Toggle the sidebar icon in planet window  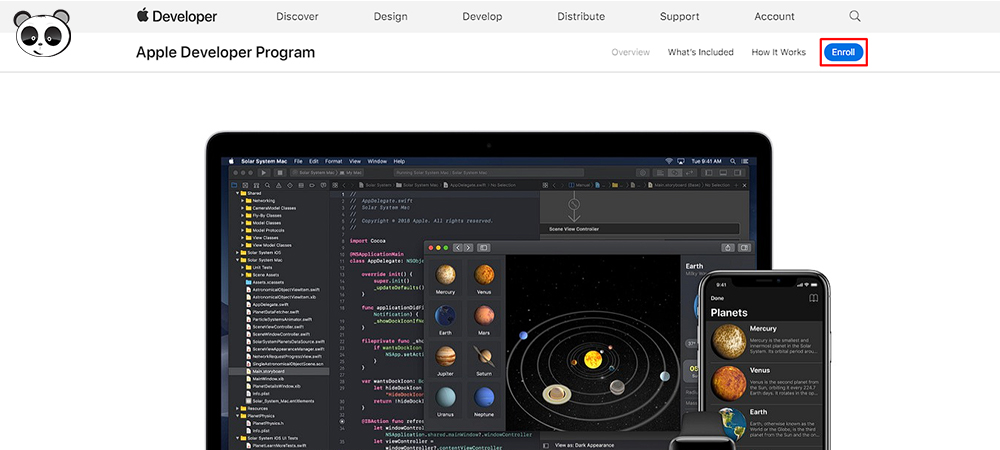(x=483, y=247)
